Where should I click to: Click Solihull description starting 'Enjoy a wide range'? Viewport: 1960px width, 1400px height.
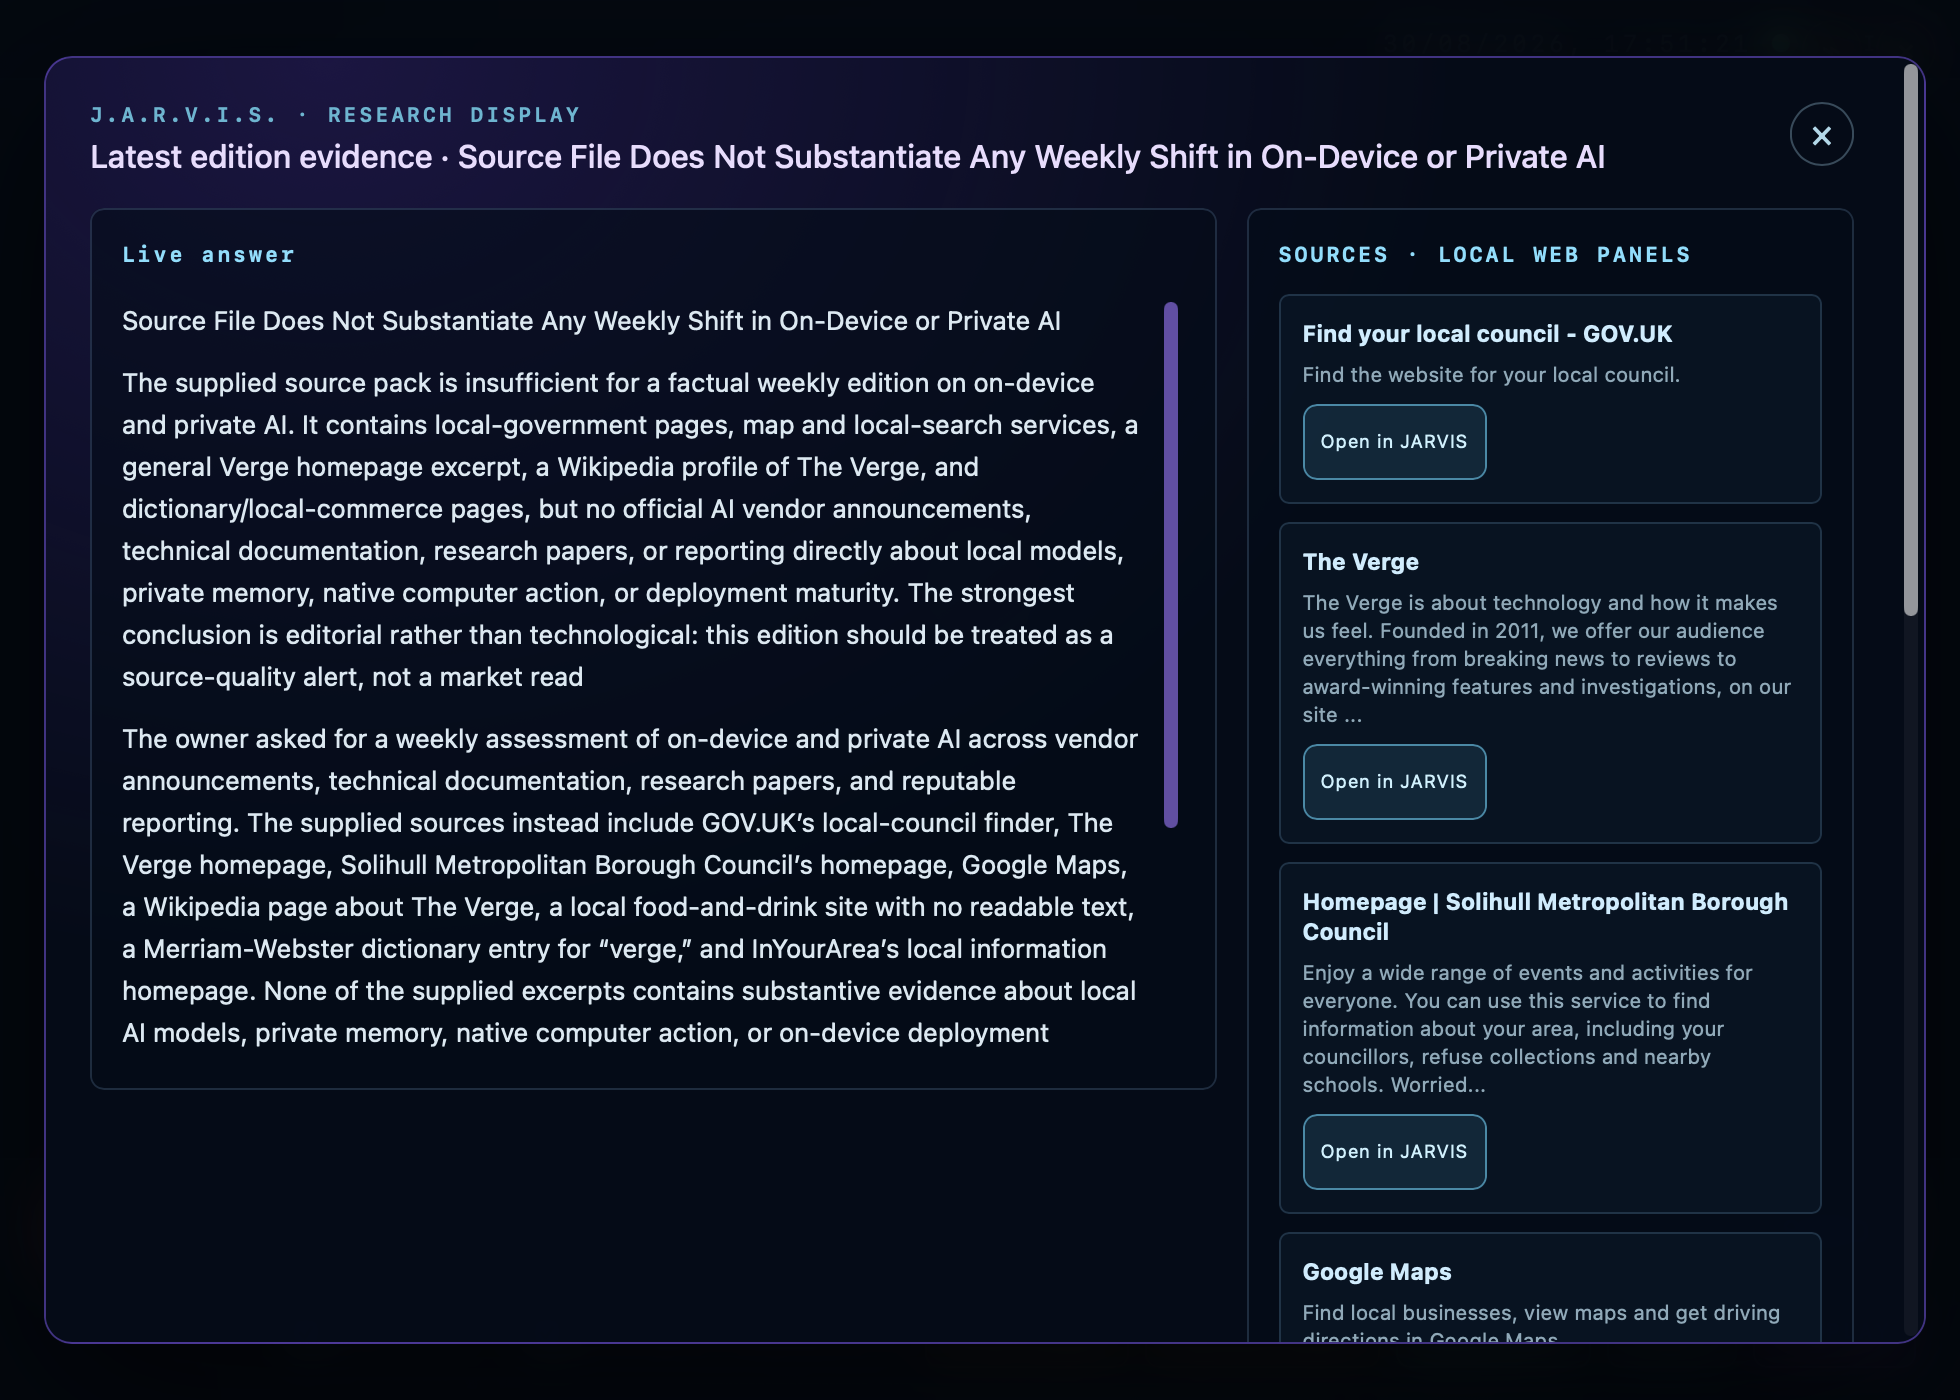click(1527, 1029)
